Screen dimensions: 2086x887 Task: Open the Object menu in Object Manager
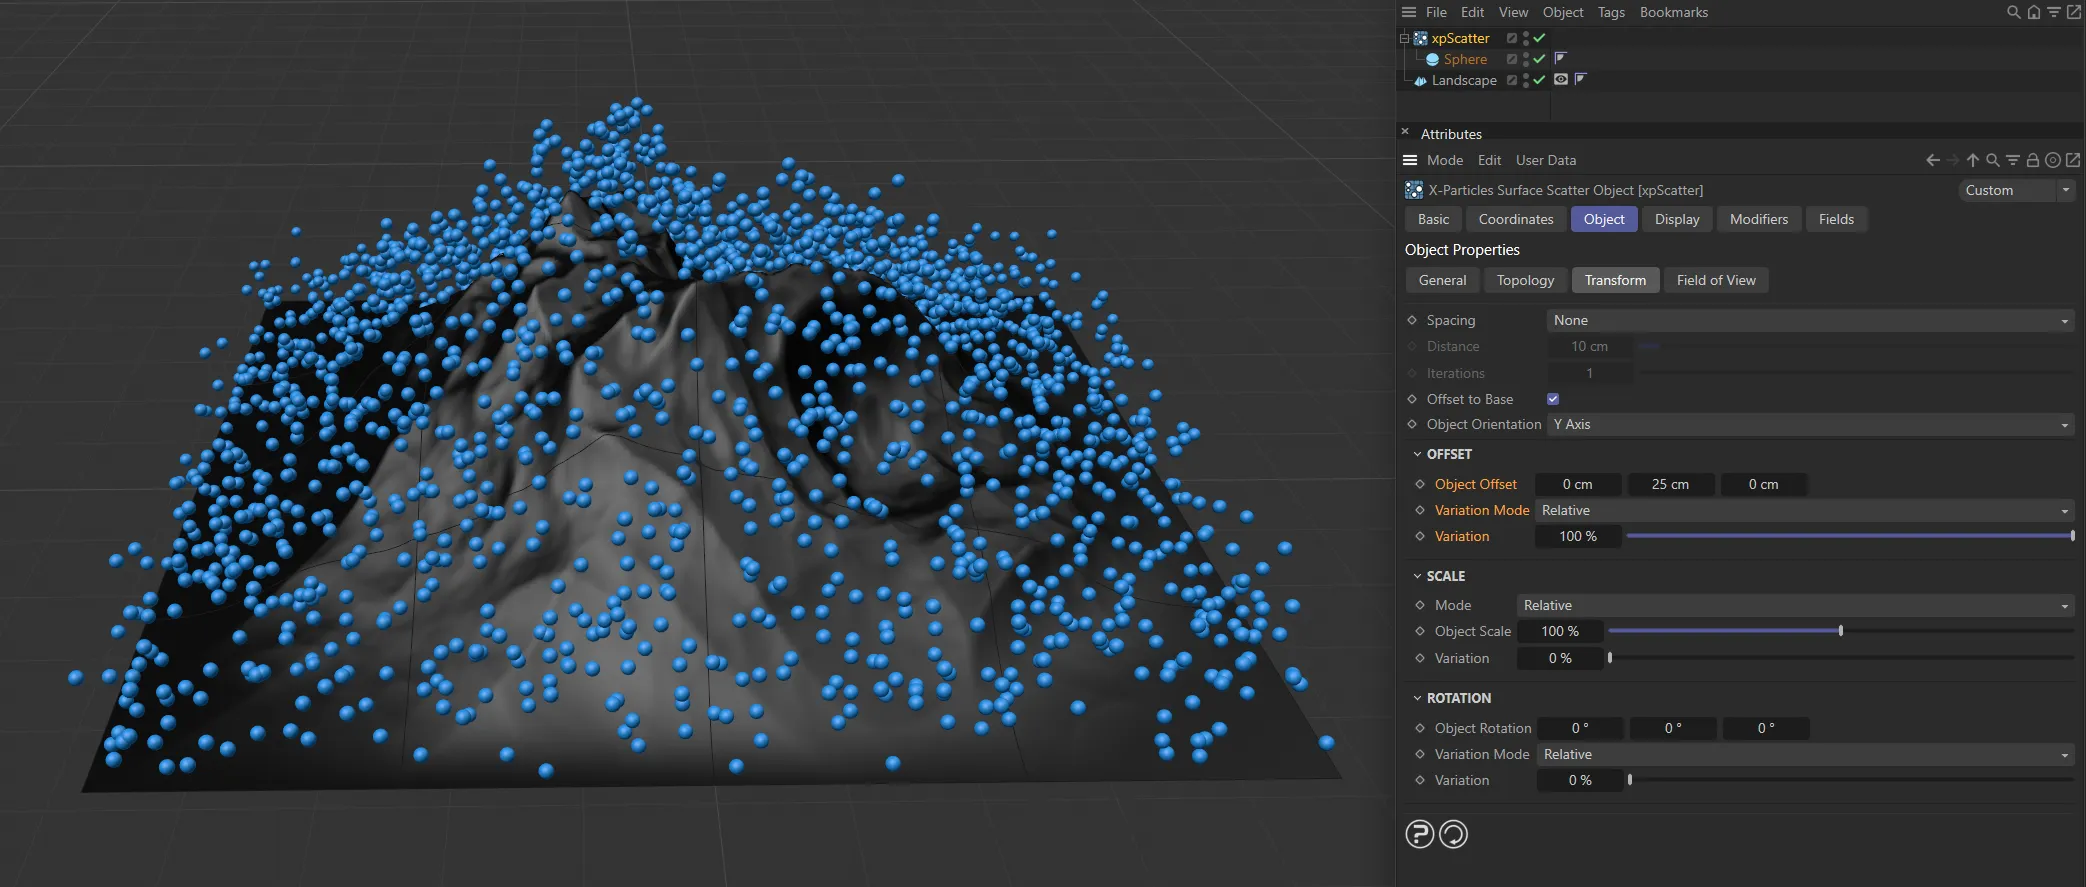pyautogui.click(x=1563, y=12)
